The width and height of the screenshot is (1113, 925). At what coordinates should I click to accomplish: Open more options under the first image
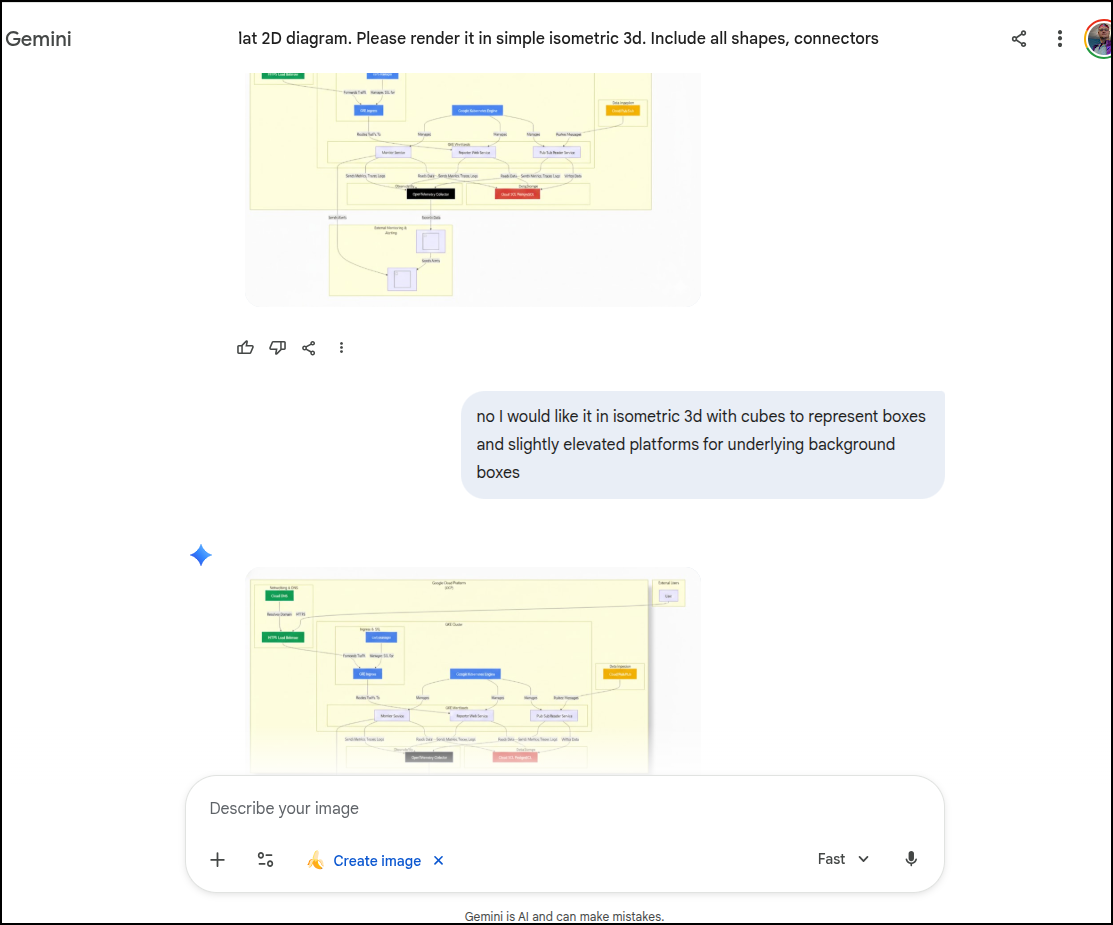pyautogui.click(x=341, y=348)
